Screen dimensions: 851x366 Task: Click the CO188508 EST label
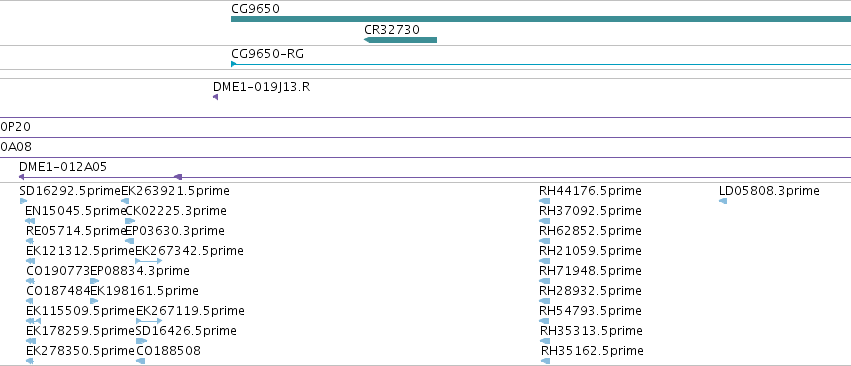(168, 351)
